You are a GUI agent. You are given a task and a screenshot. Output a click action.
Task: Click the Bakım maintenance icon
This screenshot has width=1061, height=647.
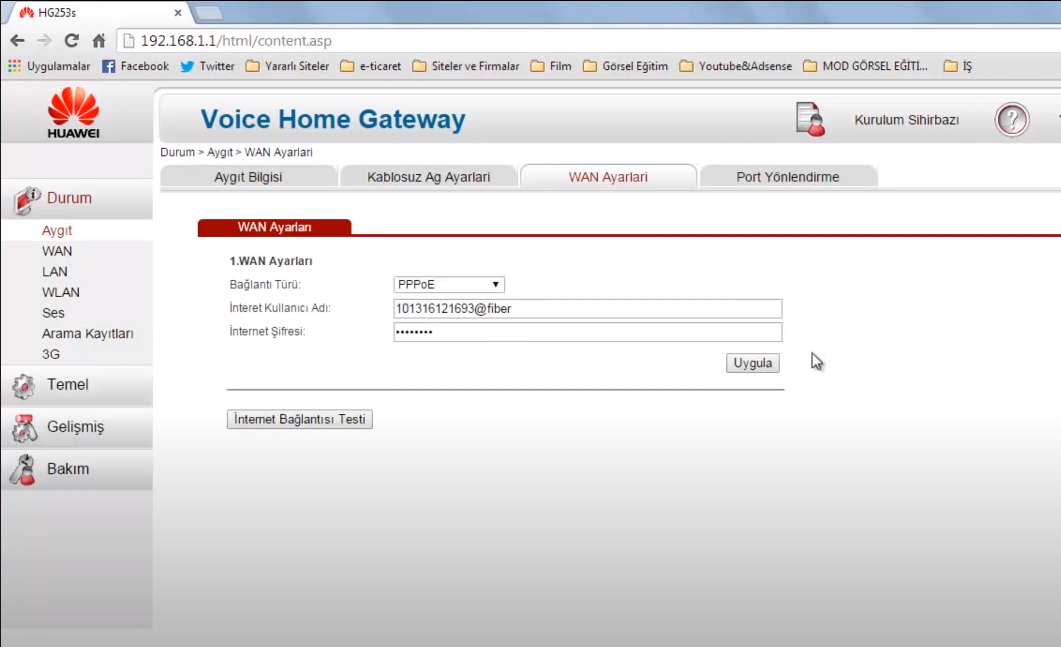[24, 470]
